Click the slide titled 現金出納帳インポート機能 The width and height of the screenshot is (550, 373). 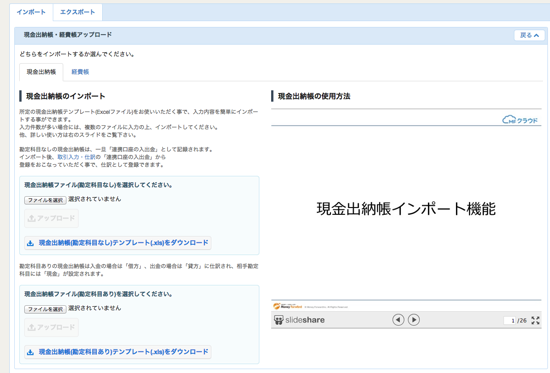pos(406,209)
